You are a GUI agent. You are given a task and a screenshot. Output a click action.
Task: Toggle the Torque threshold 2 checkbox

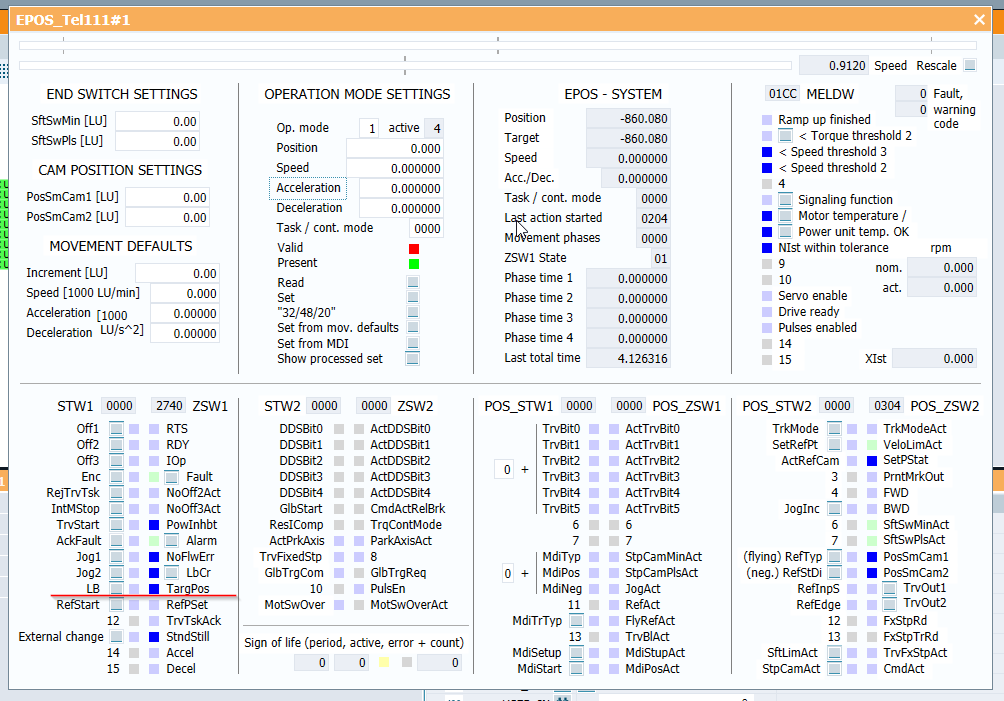[x=785, y=136]
